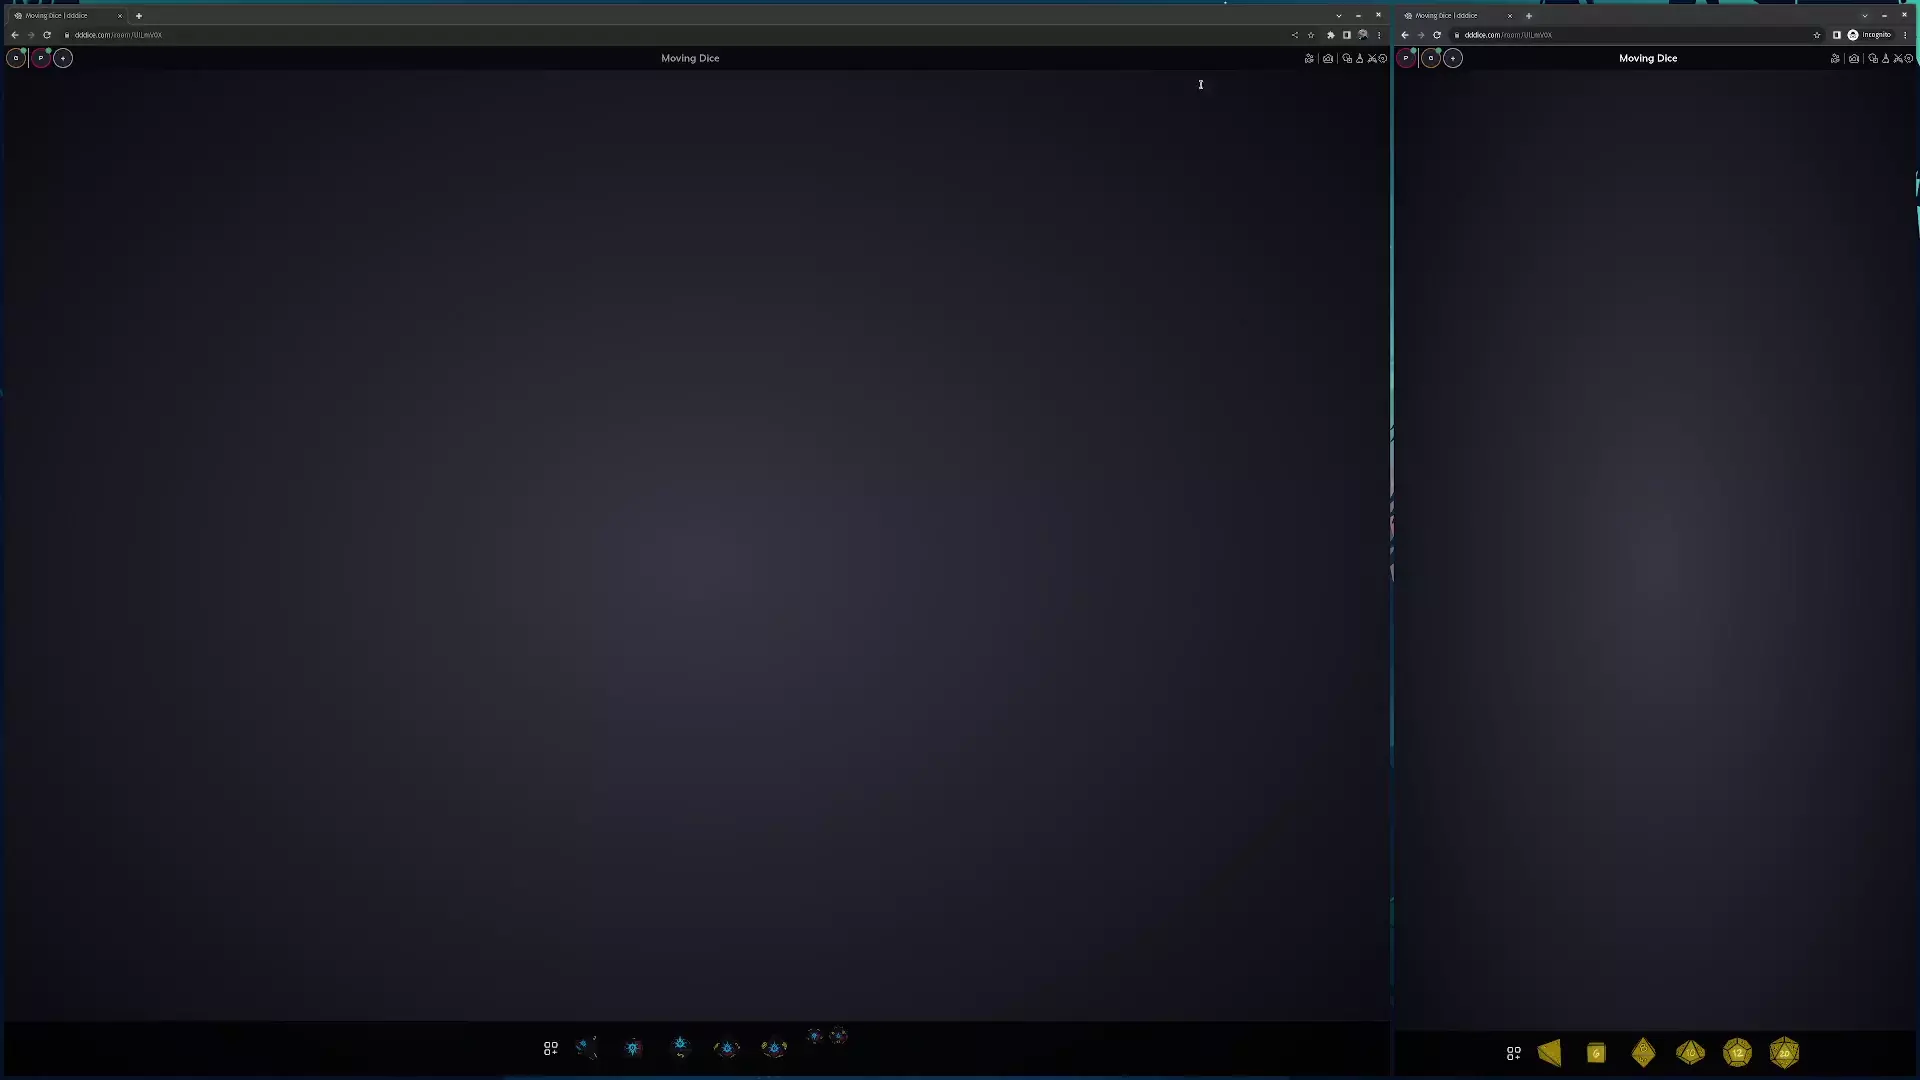Roll the yellow d6 cube die
This screenshot has height=1080, width=1920.
point(1596,1052)
